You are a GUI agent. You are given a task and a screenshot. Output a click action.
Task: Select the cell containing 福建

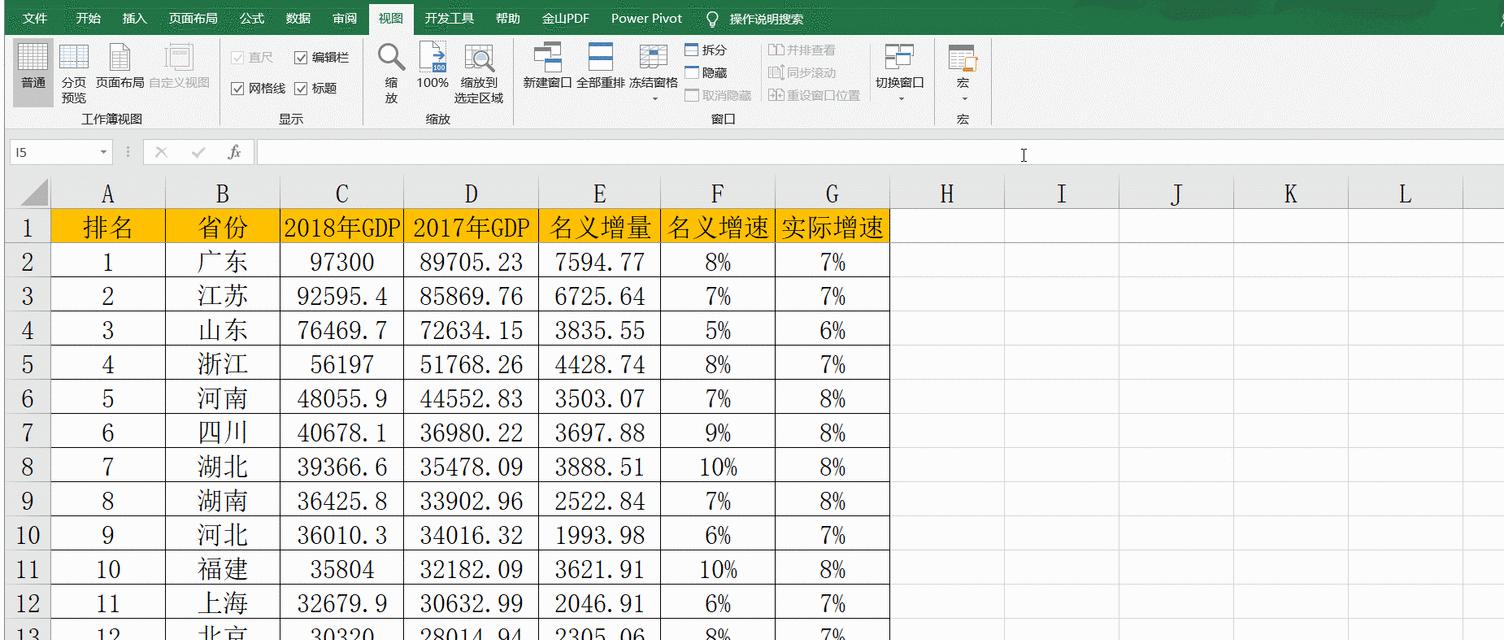[222, 568]
